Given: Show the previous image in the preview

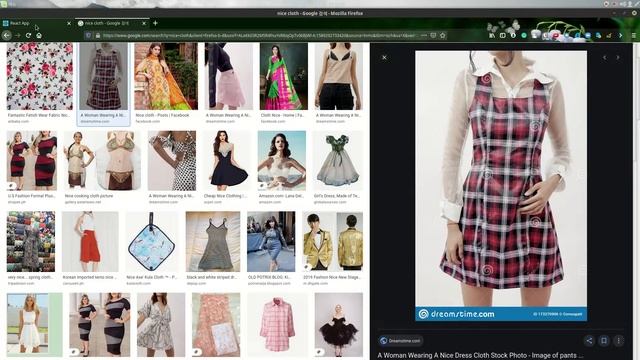Looking at the screenshot, I should [604, 58].
